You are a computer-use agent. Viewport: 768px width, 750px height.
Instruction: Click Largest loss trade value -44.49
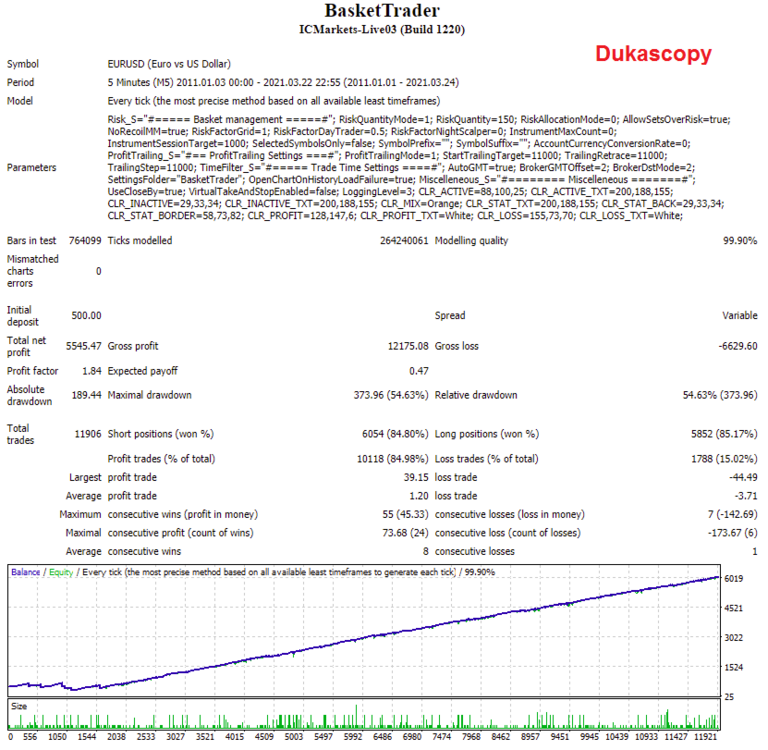(743, 477)
